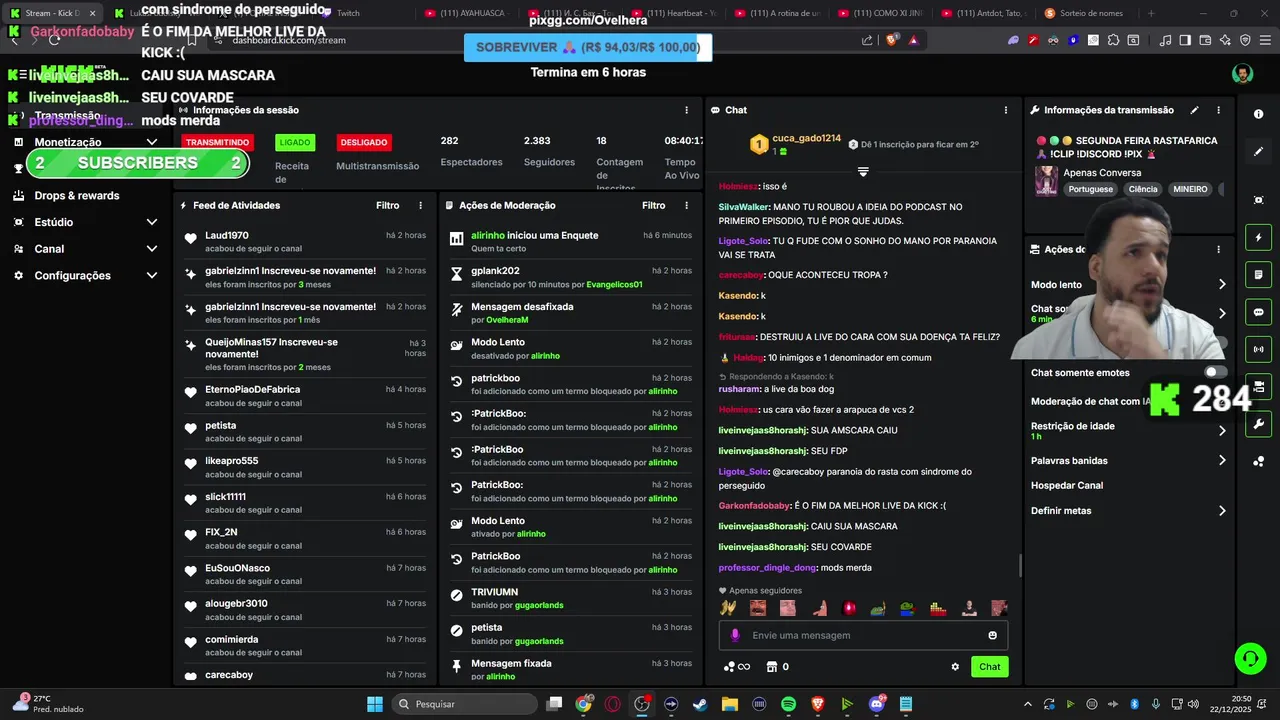The width and height of the screenshot is (1280, 720).
Task: Open Restrição de idade chevron
Action: (x=1222, y=431)
